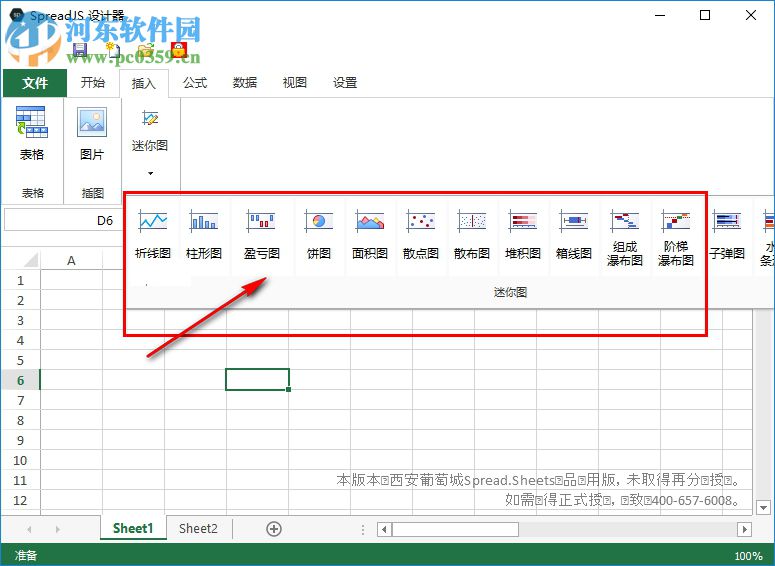The width and height of the screenshot is (775, 566).
Task: Switch to the 视图 tab
Action: 295,83
